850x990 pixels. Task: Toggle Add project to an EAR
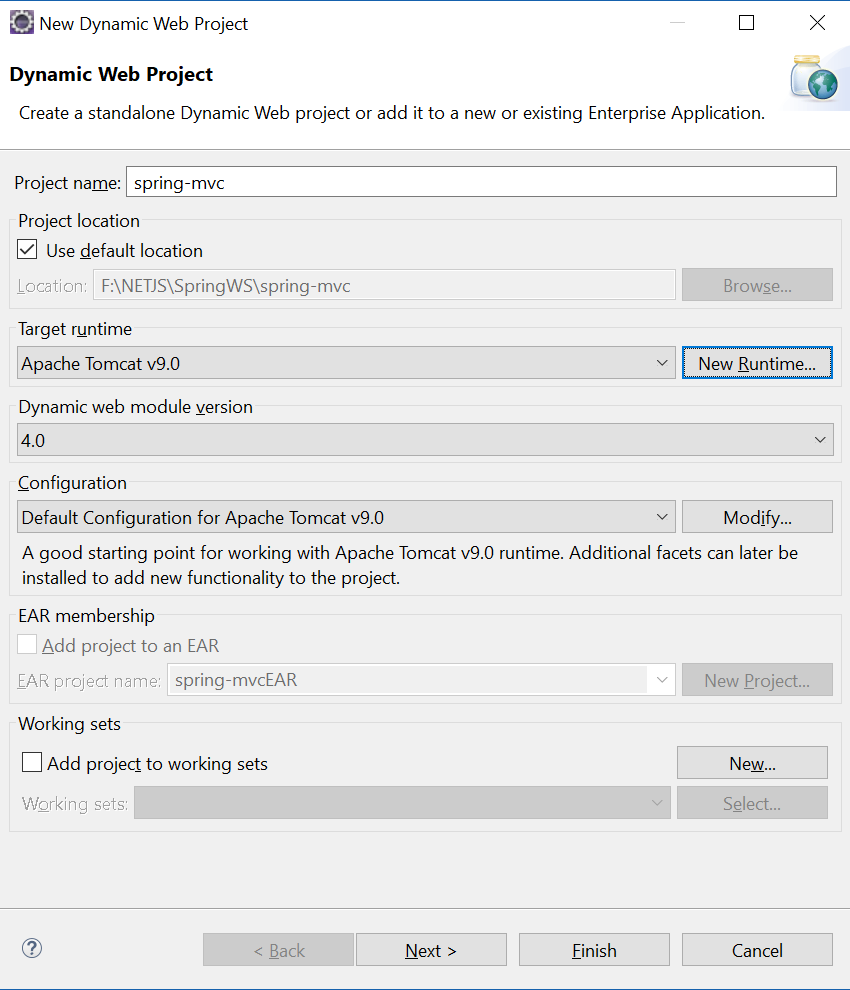[27, 644]
